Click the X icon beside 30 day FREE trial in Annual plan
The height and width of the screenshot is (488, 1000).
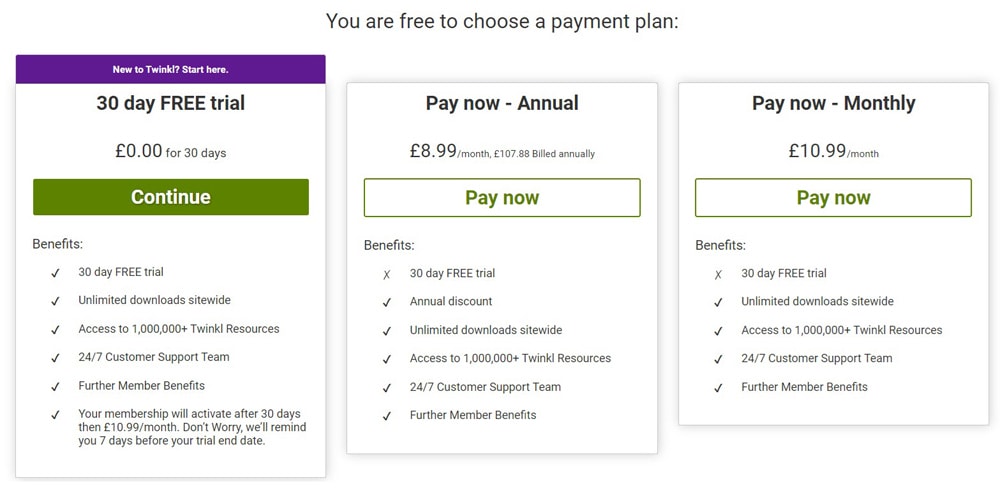(x=386, y=275)
